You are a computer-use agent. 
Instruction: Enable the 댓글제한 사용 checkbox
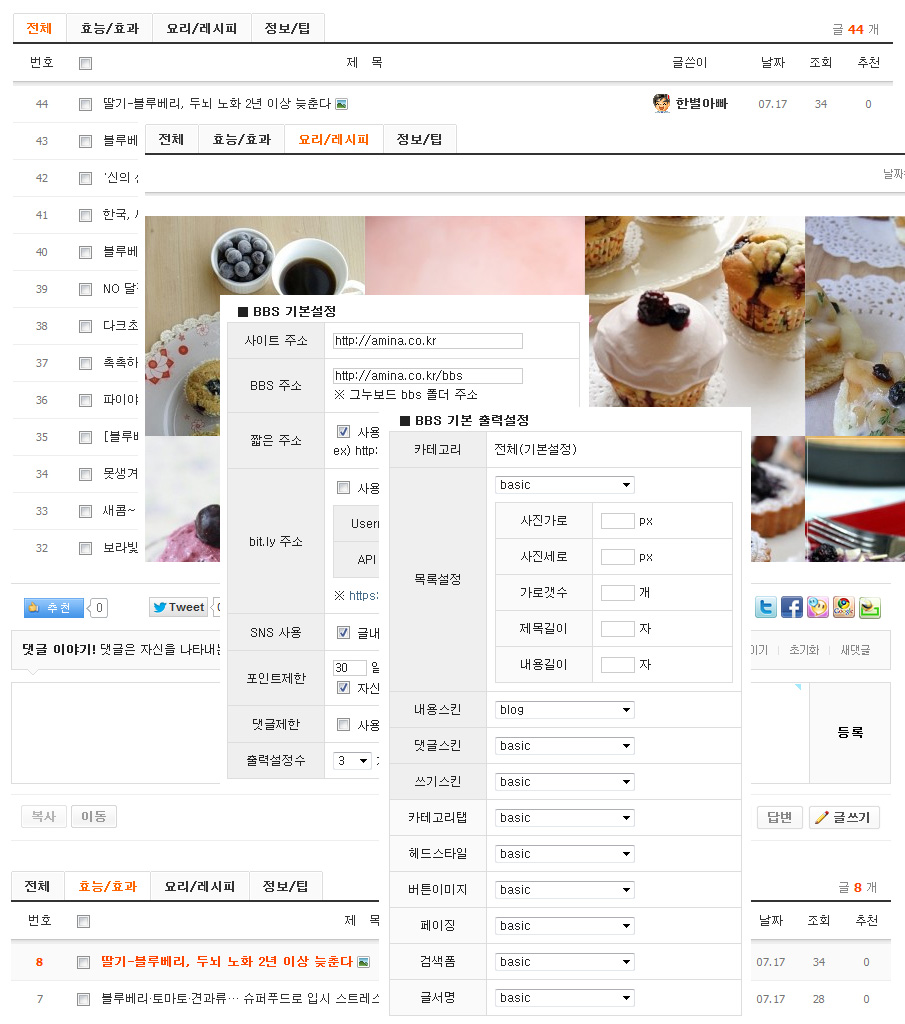click(x=343, y=724)
